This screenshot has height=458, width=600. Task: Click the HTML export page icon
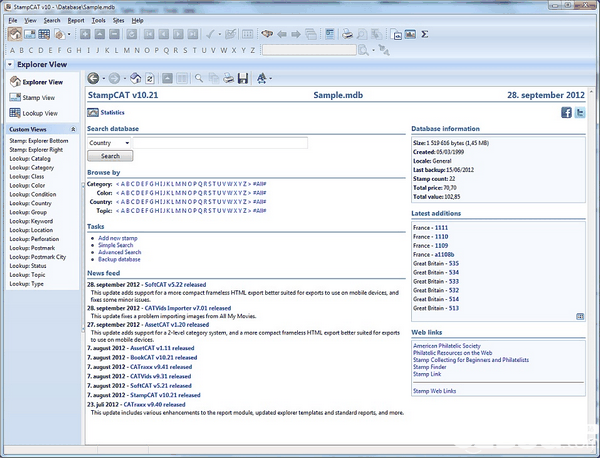pyautogui.click(x=396, y=34)
